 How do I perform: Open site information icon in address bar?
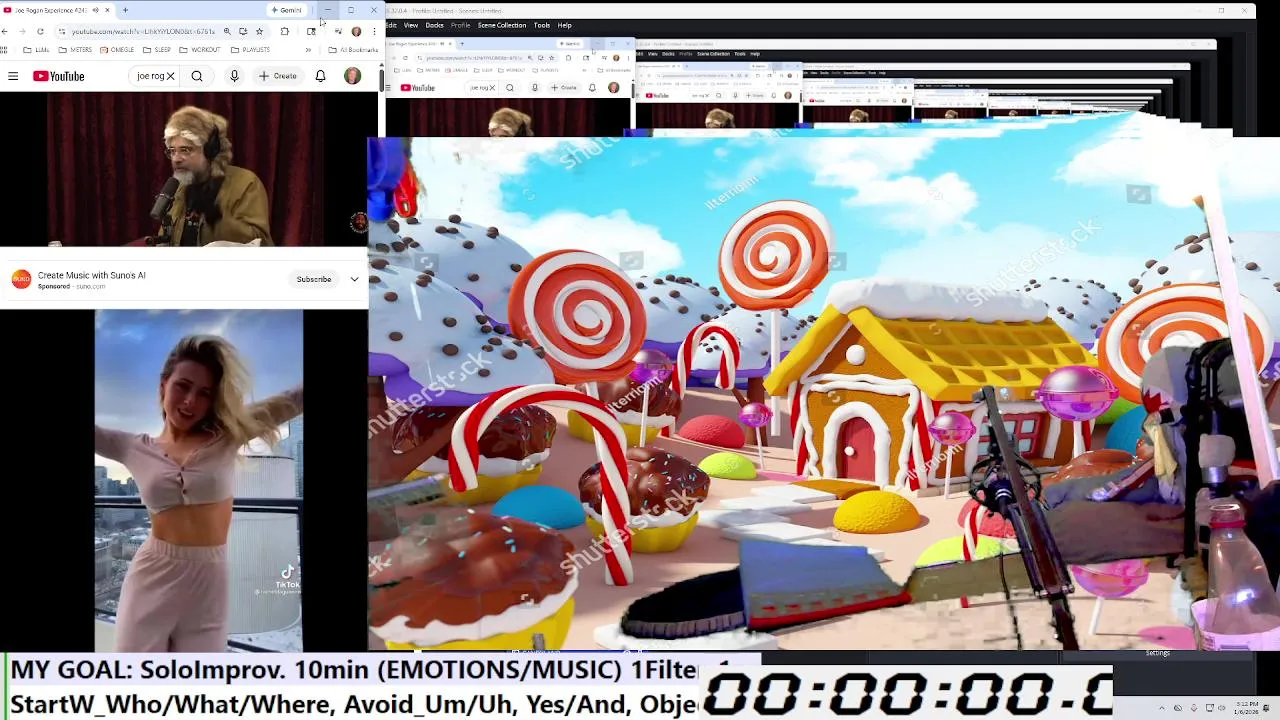pyautogui.click(x=60, y=31)
